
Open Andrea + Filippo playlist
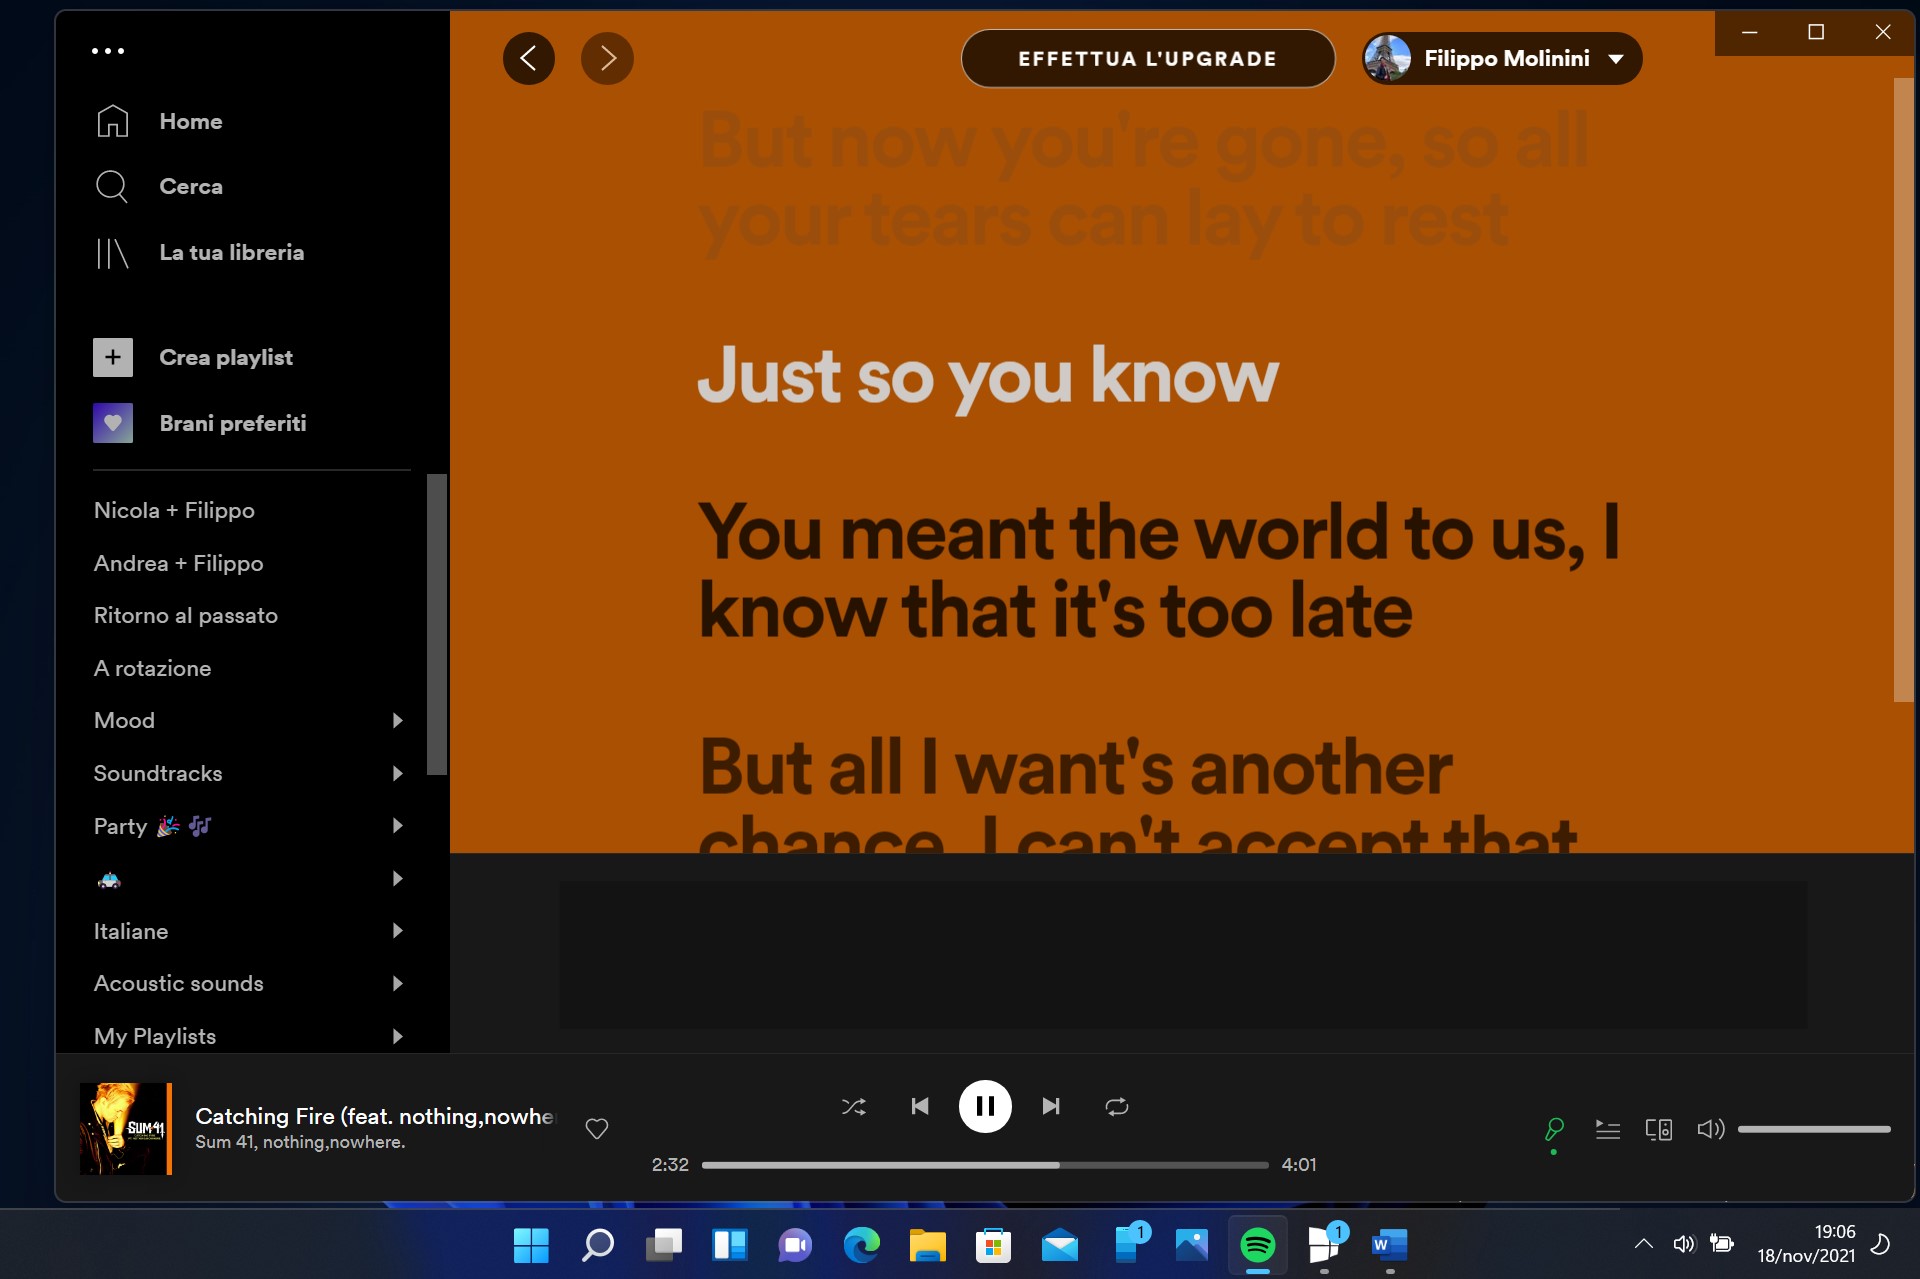(x=179, y=563)
